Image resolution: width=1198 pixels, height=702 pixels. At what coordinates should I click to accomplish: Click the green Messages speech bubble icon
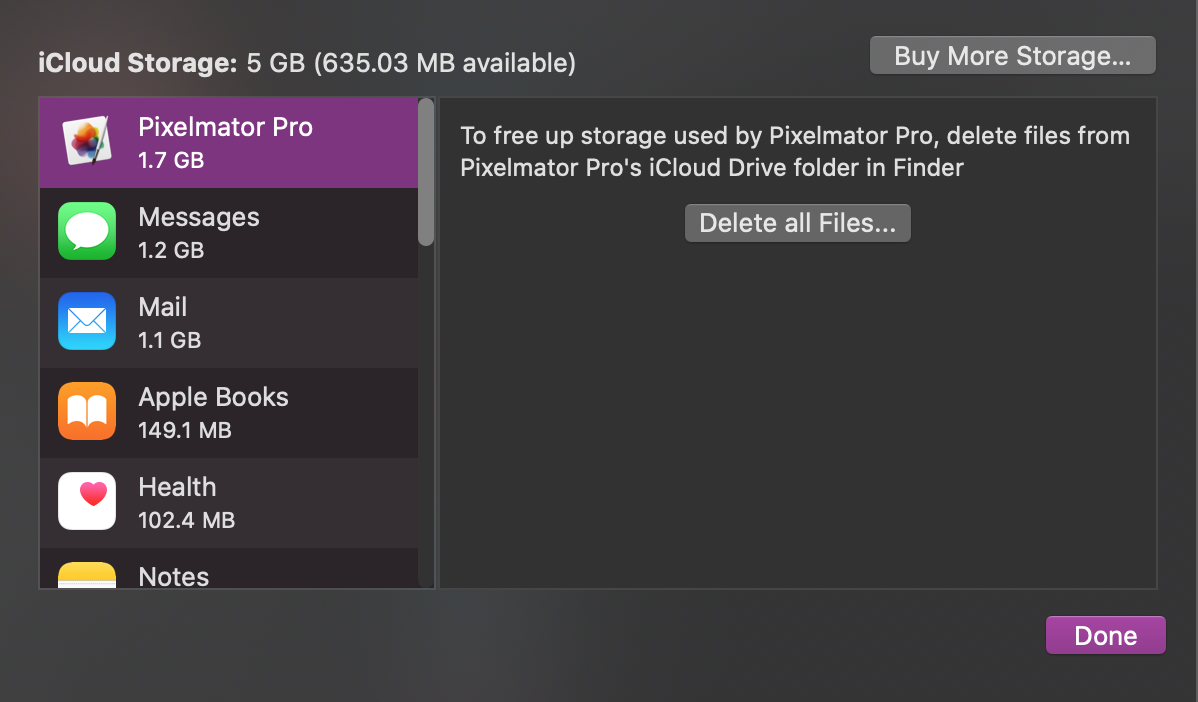pos(87,232)
